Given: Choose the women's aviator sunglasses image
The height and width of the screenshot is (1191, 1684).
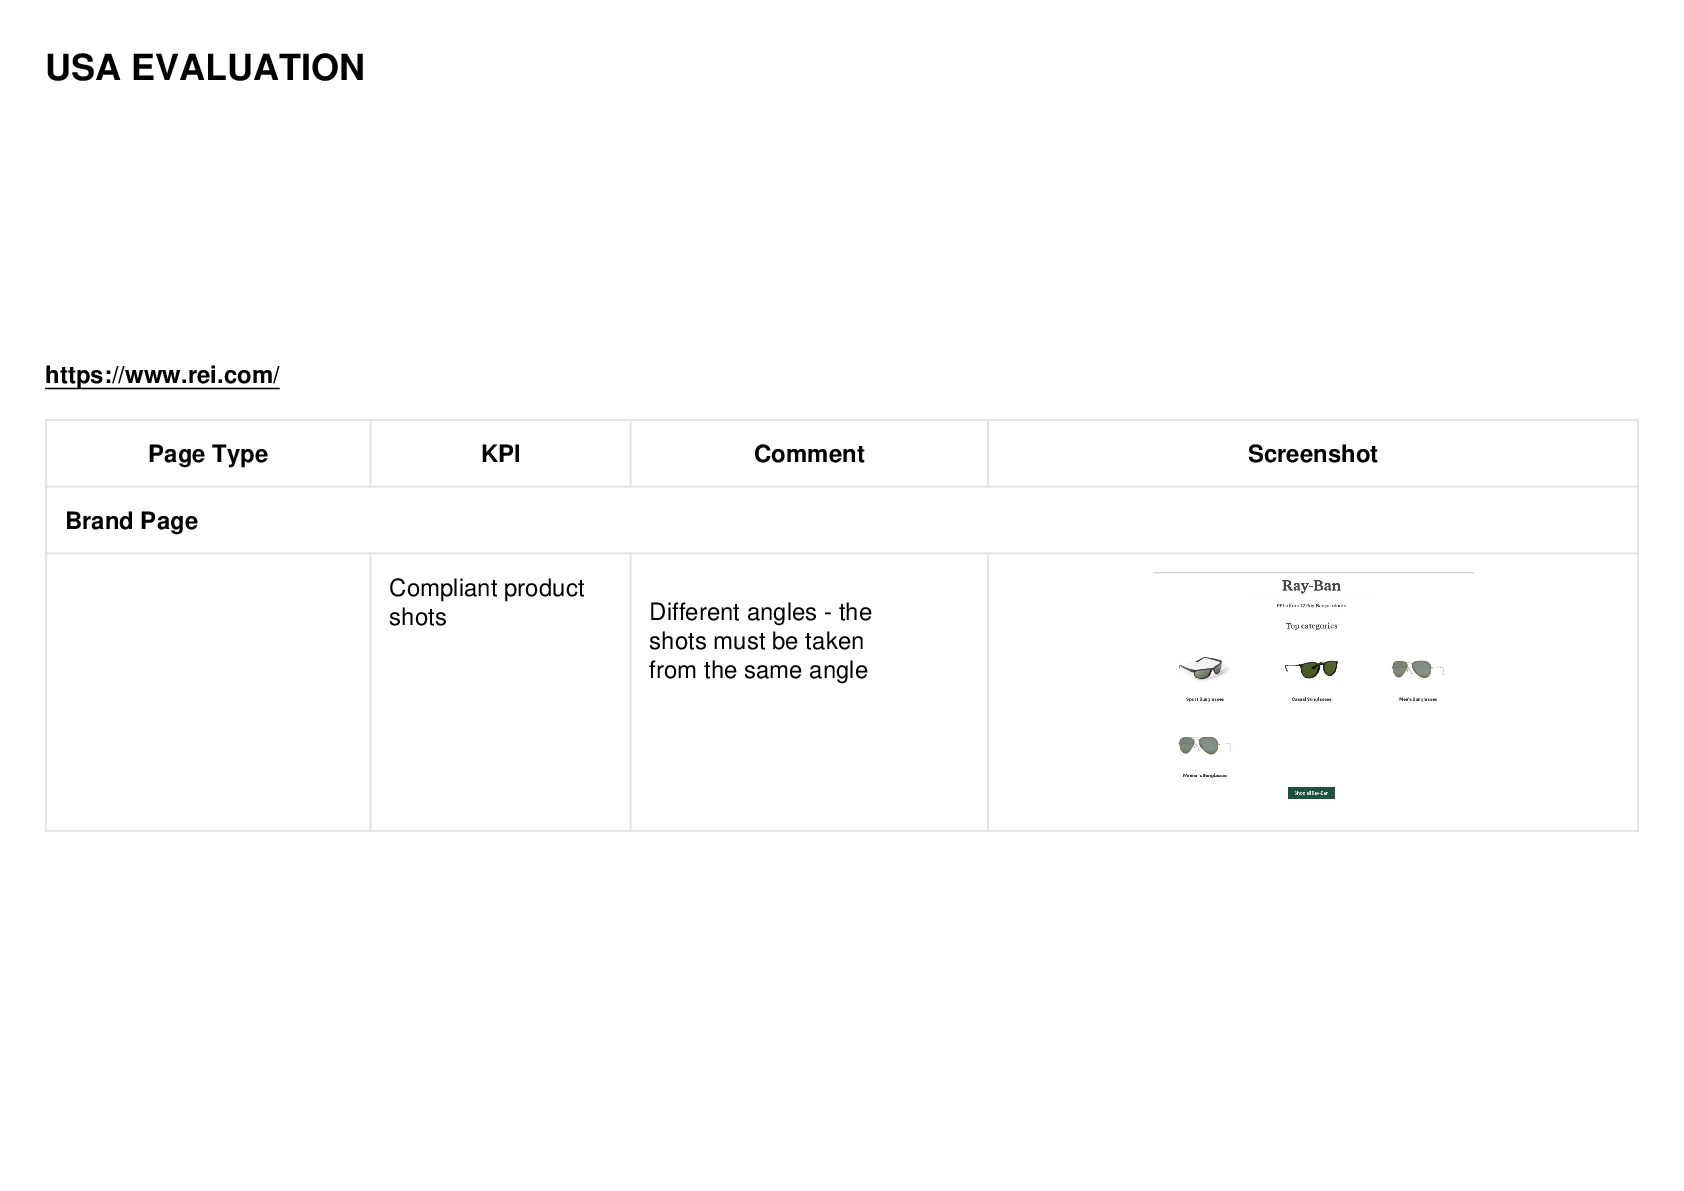Looking at the screenshot, I should (1204, 745).
